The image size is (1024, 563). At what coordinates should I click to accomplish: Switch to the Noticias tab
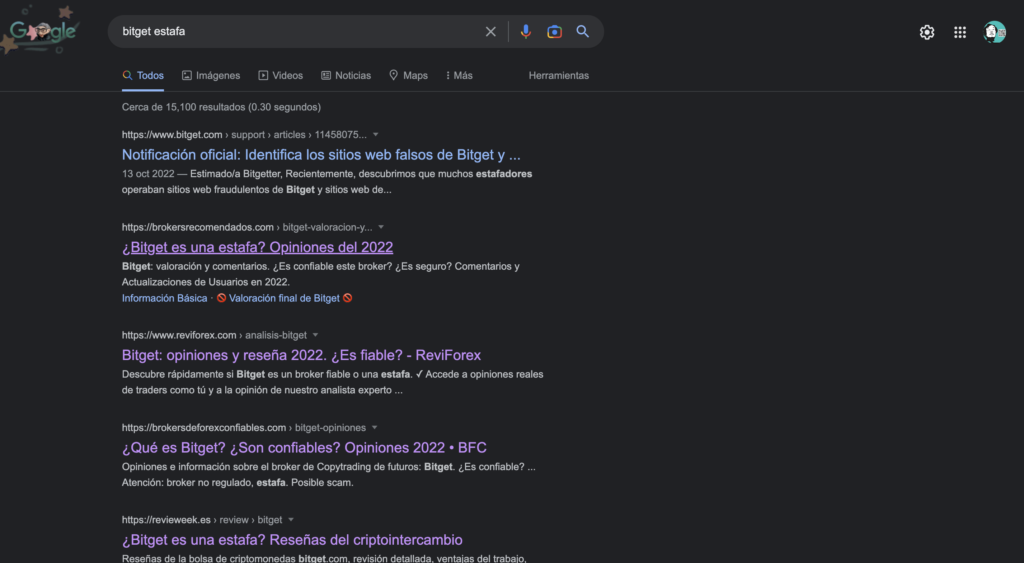(346, 76)
